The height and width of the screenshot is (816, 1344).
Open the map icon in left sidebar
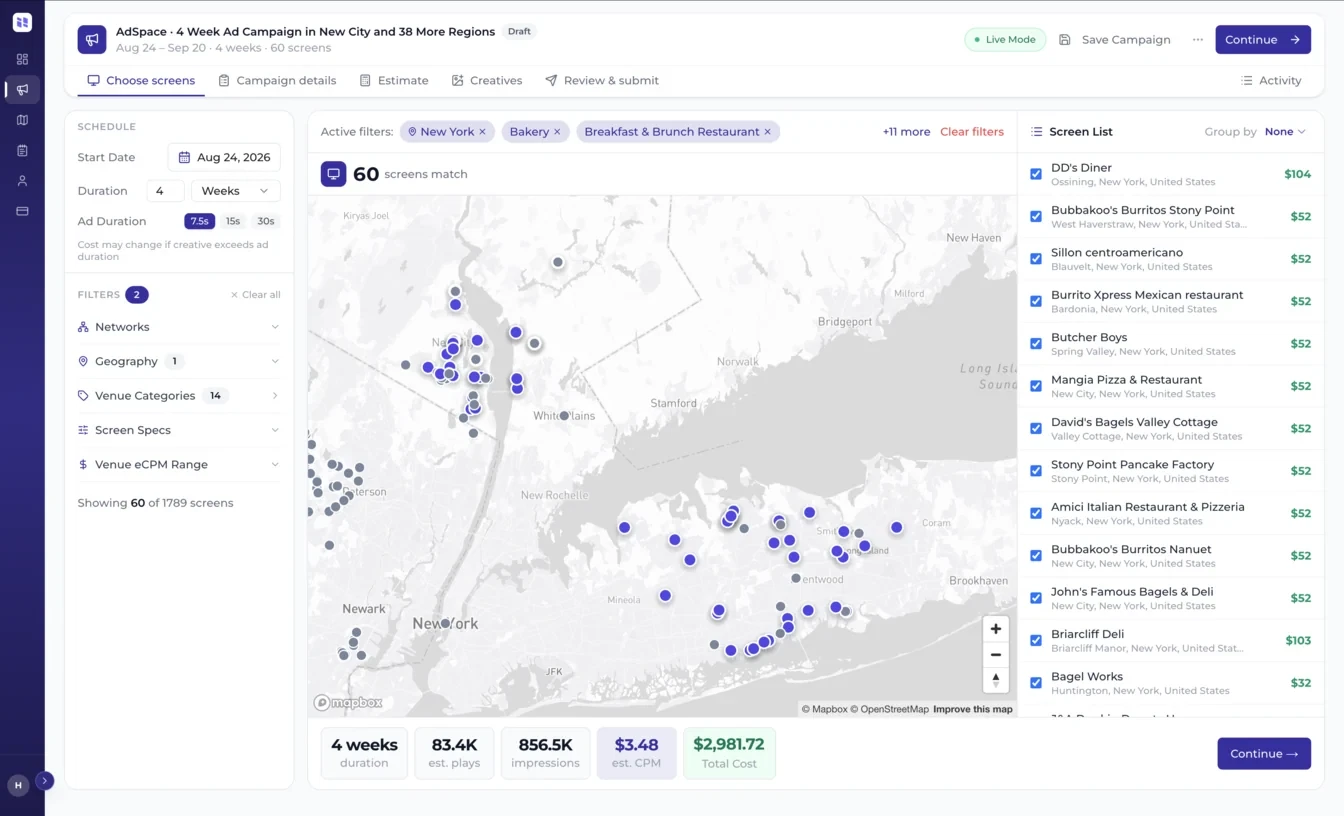point(22,120)
